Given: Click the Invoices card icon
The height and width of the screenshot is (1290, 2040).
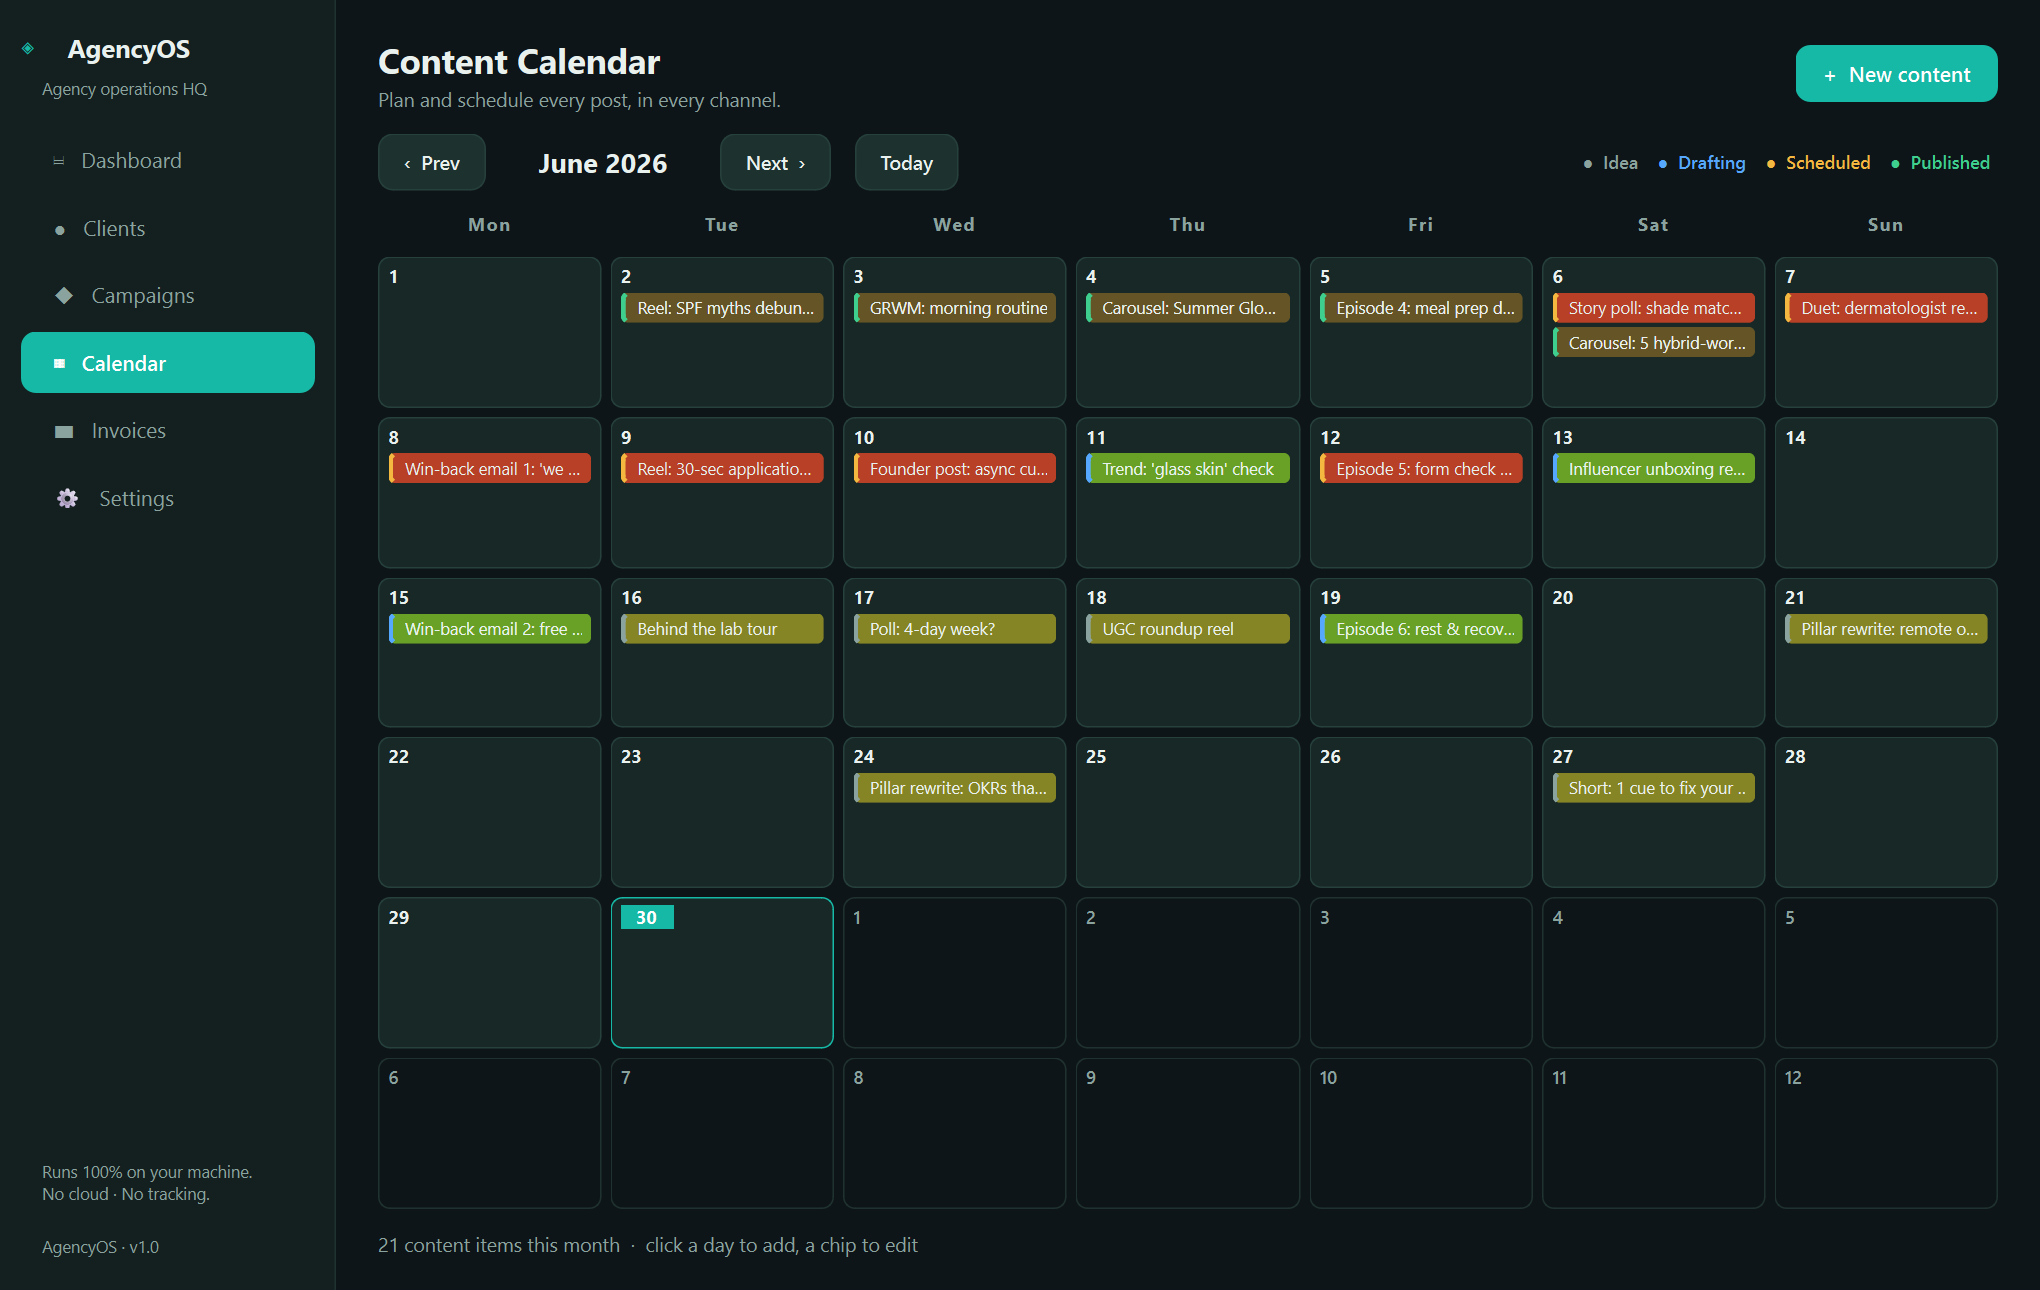Looking at the screenshot, I should [64, 431].
